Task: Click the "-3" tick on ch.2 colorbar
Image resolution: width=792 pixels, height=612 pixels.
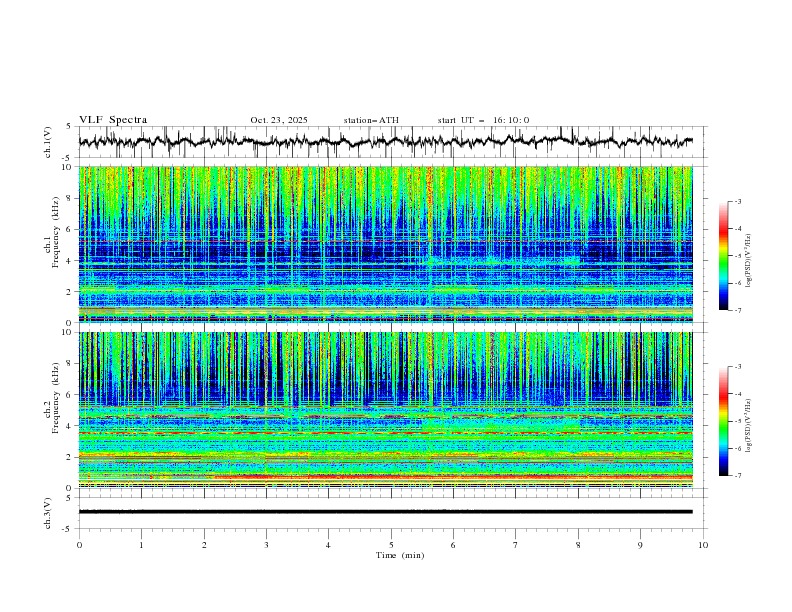Action: pyautogui.click(x=737, y=367)
